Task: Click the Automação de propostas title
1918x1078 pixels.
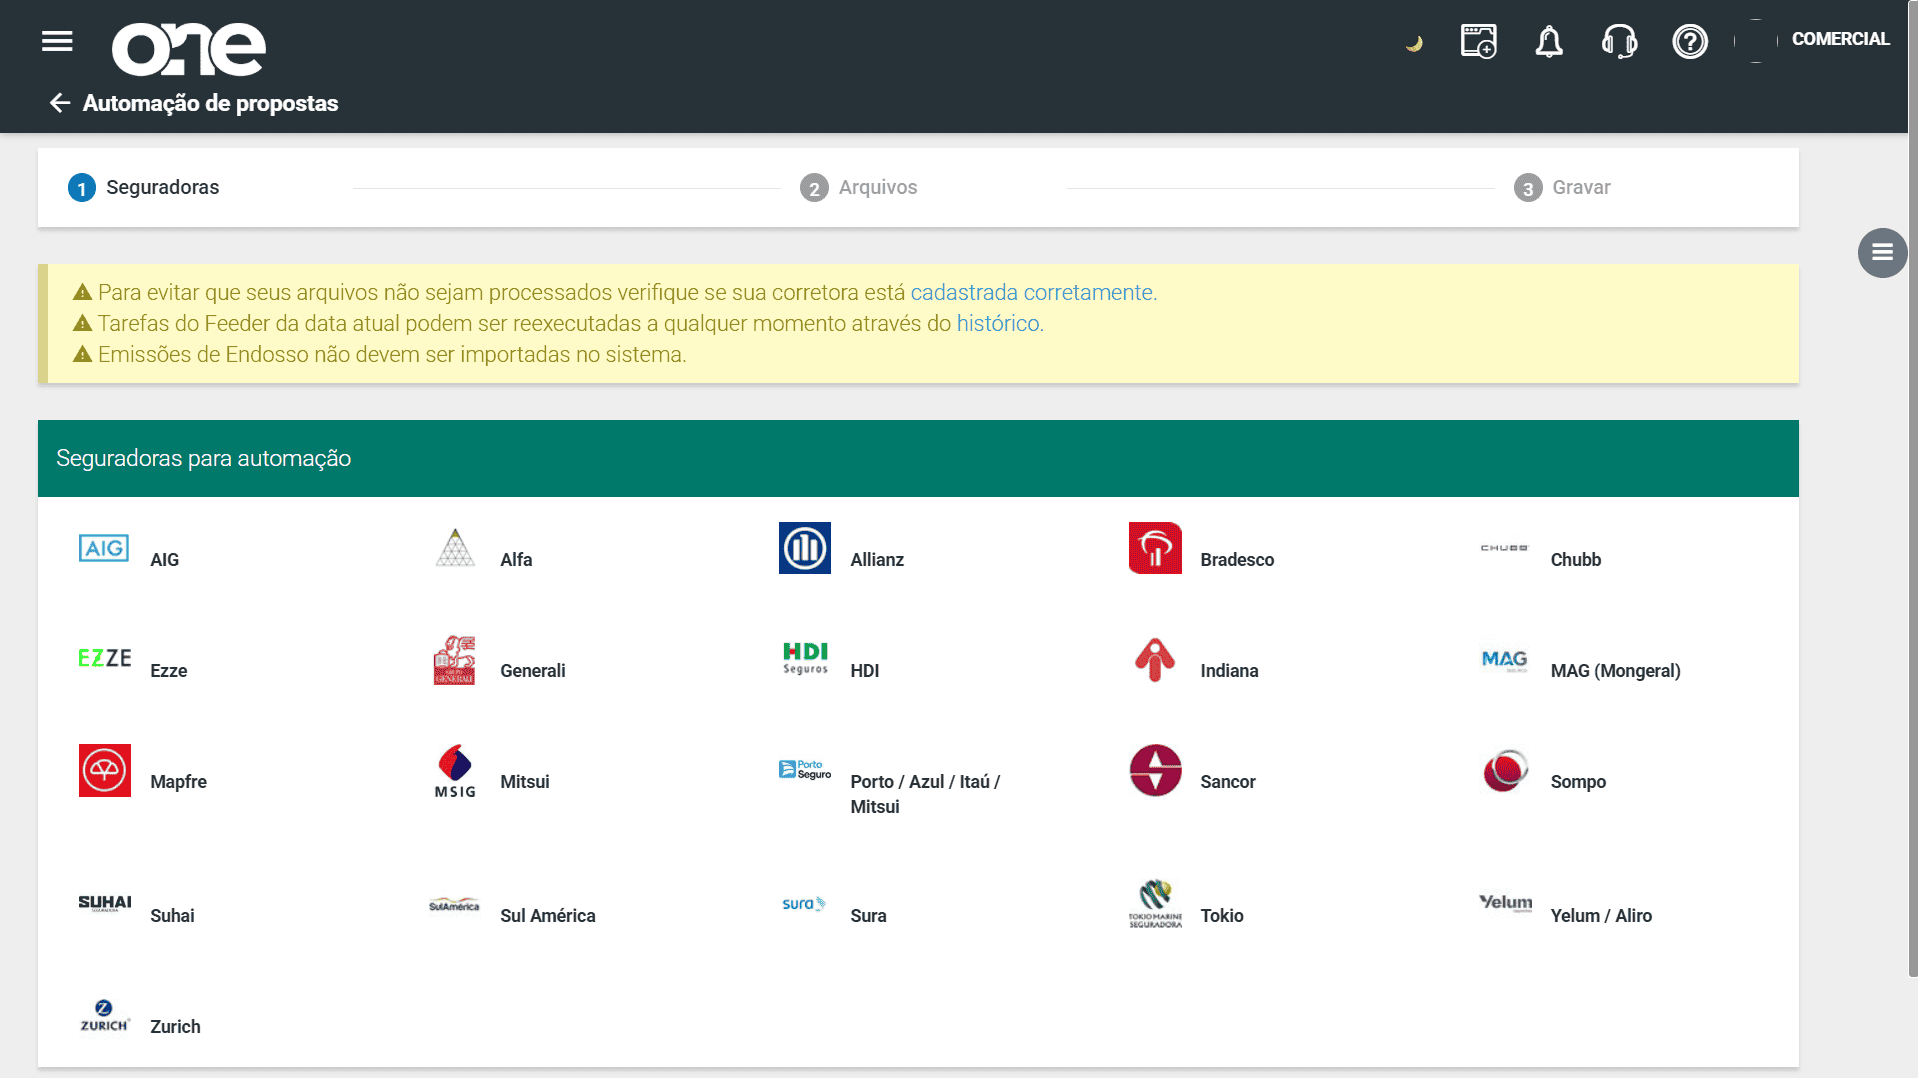Action: click(210, 103)
